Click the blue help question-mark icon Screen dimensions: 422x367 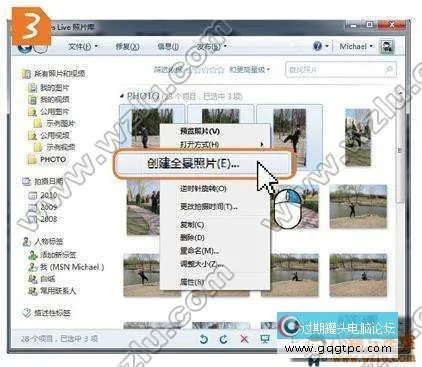[317, 46]
